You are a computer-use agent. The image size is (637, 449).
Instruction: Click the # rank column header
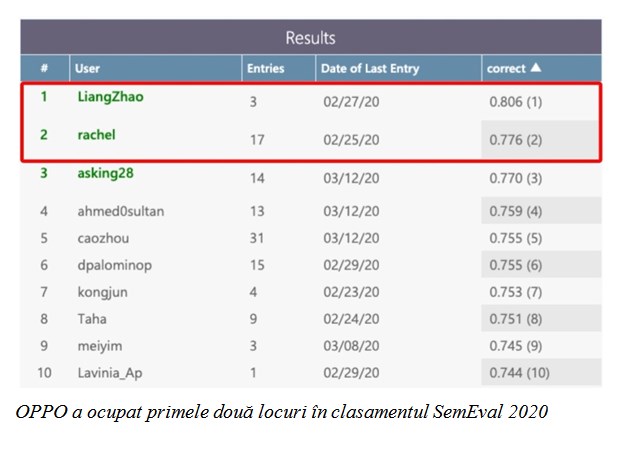[44, 69]
